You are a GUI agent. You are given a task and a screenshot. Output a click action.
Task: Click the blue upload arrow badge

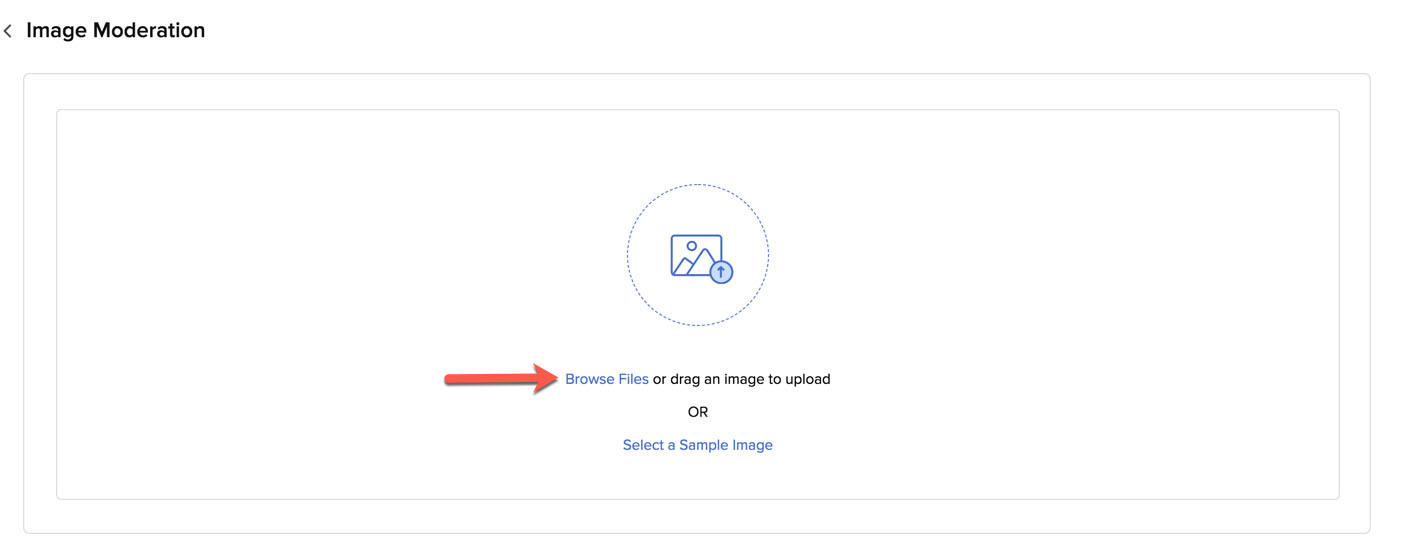click(x=721, y=271)
